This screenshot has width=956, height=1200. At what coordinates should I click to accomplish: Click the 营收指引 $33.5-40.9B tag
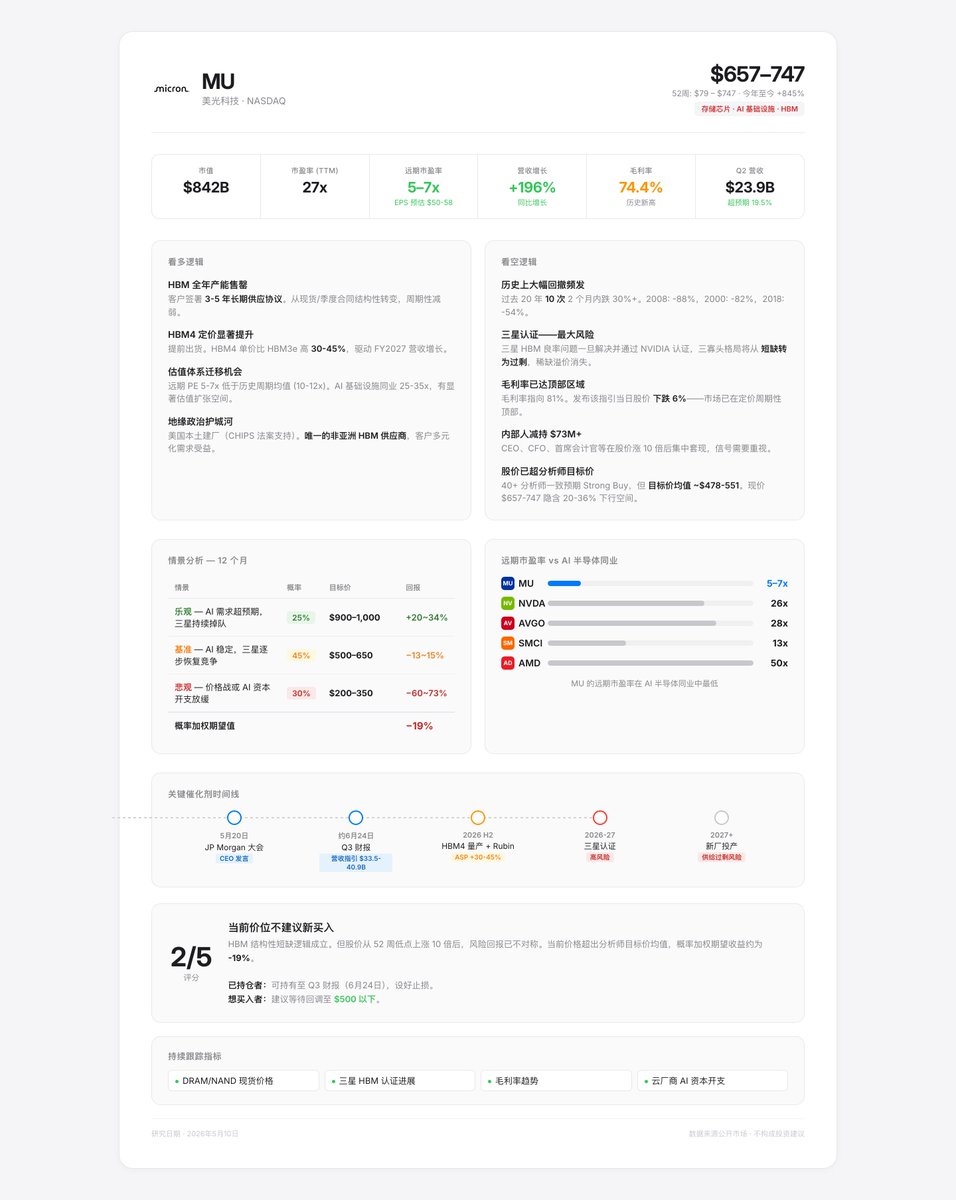356,863
